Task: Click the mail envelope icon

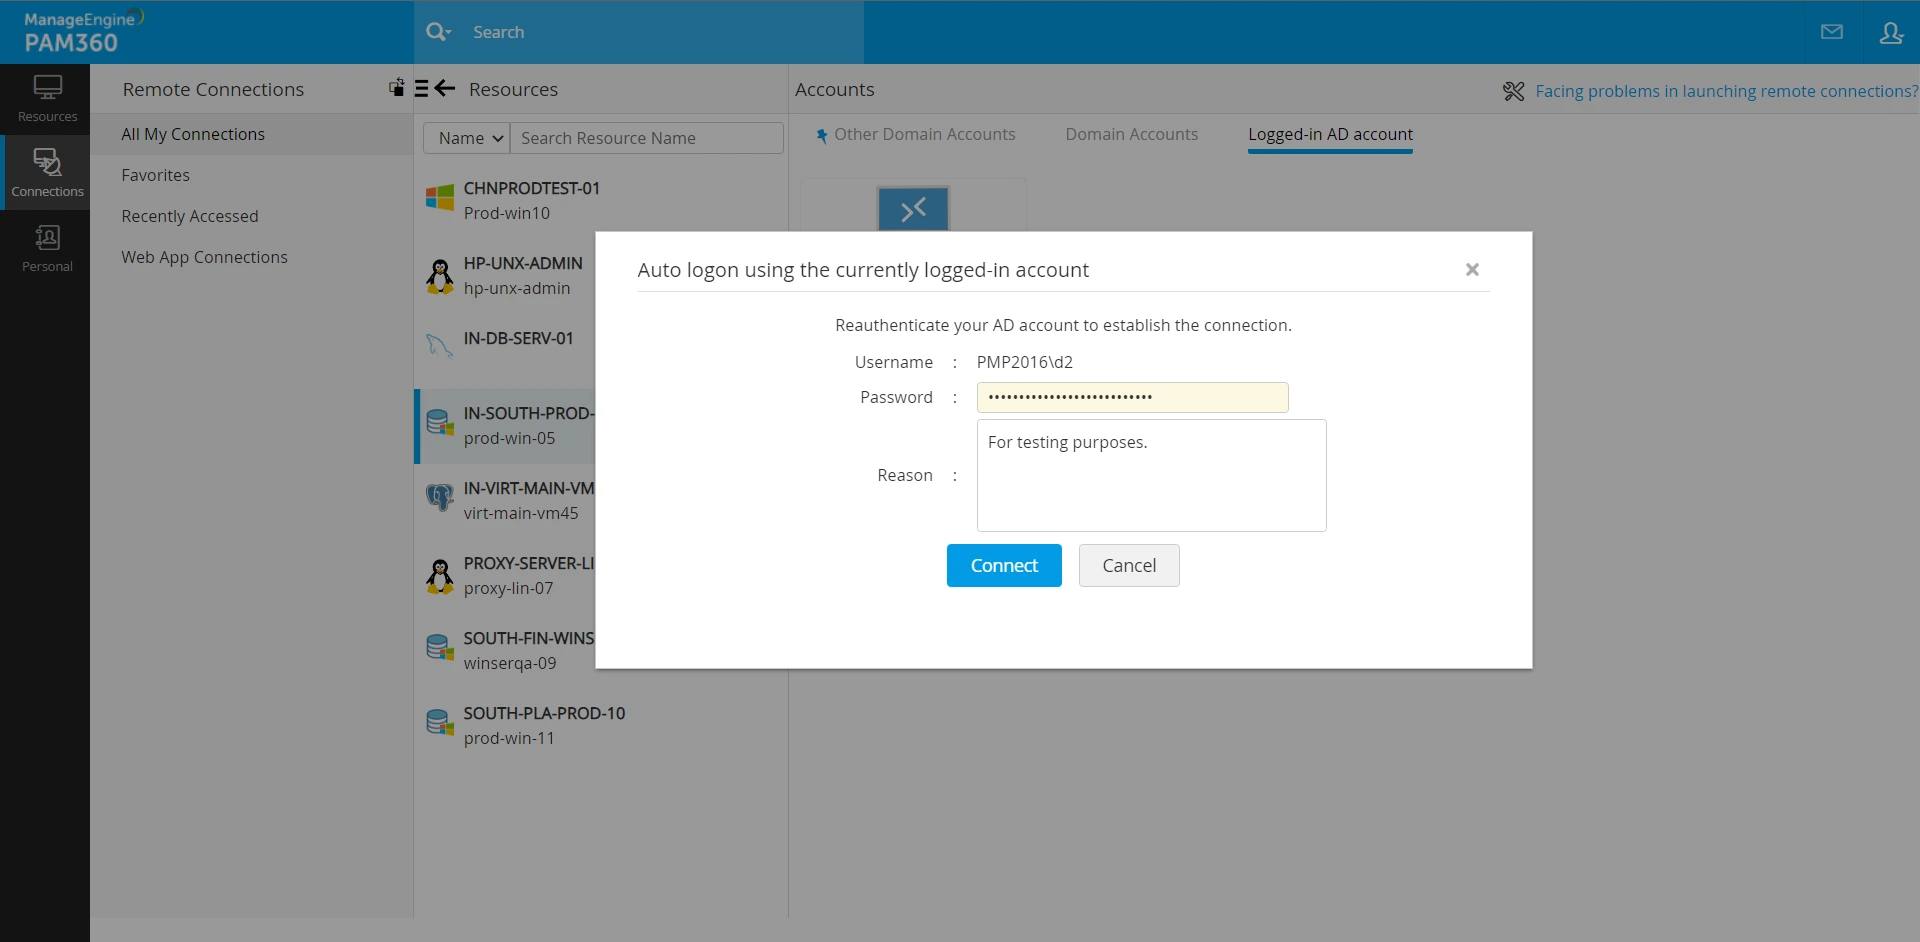Action: coord(1832,32)
